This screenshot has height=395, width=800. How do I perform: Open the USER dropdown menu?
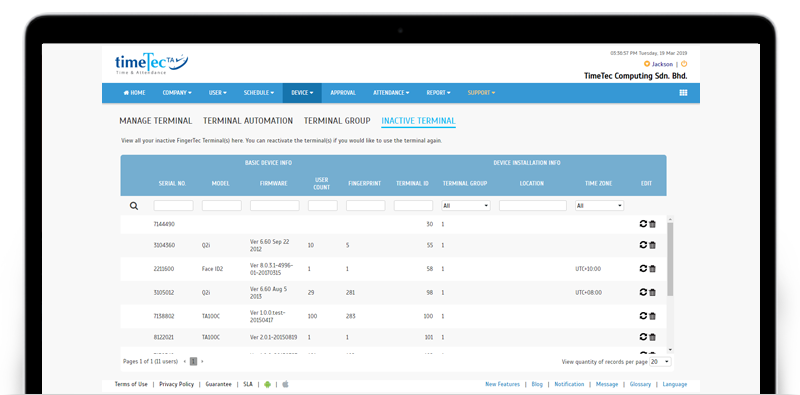pos(217,93)
